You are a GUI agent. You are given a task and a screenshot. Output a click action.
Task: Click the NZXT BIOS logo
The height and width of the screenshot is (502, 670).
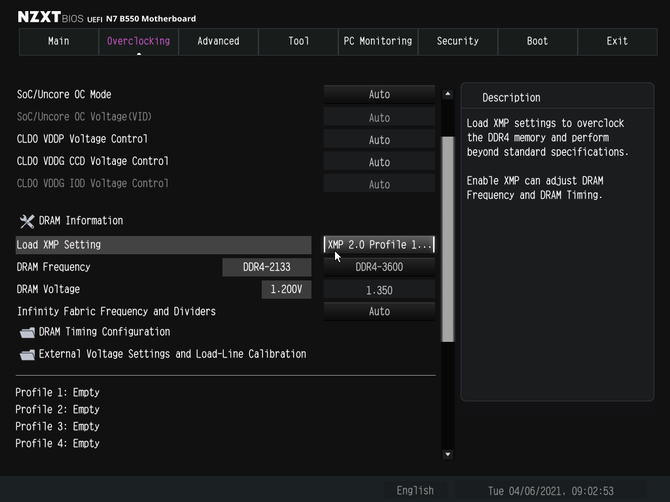point(50,17)
